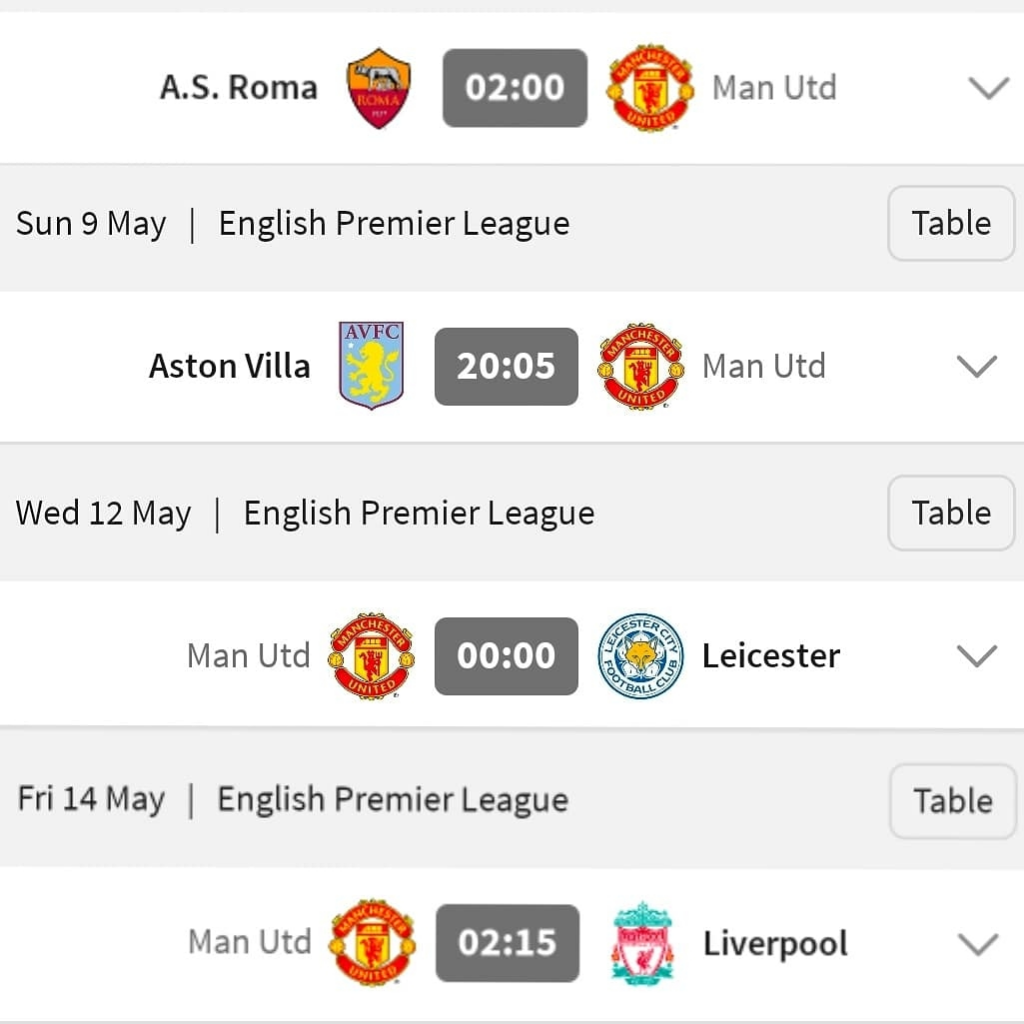The image size is (1024, 1024).
Task: Expand the Man Utd vs Liverpool fixture
Action: point(977,943)
